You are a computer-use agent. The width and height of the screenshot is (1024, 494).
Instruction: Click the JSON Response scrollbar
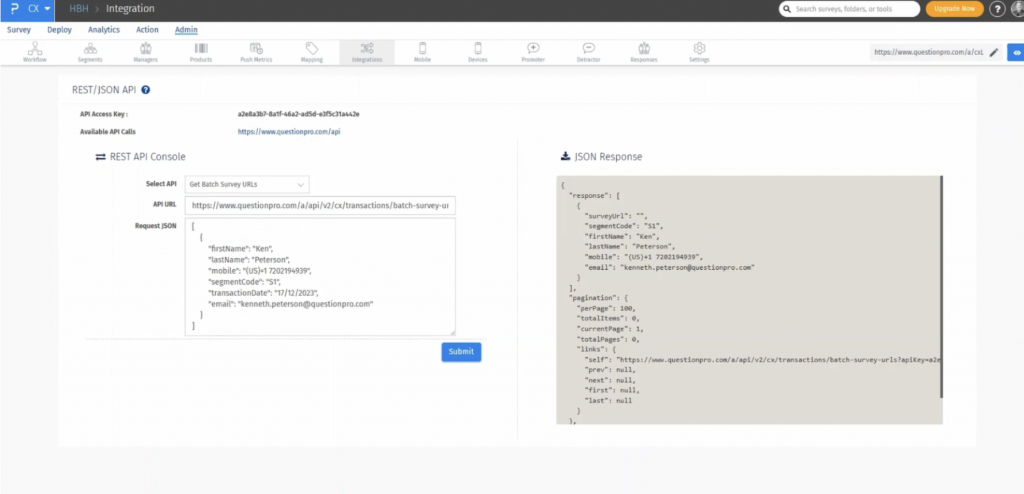click(x=941, y=286)
